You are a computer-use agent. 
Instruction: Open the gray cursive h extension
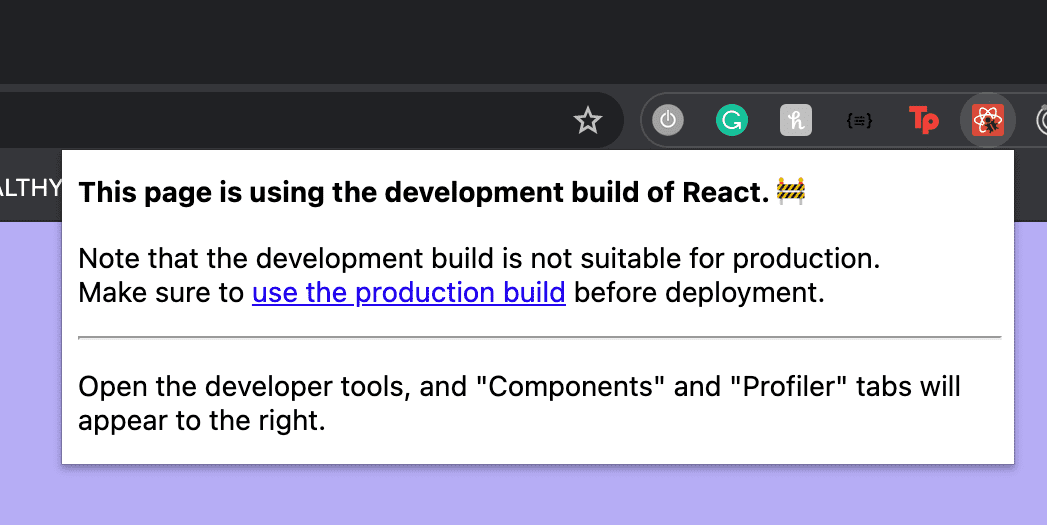[x=796, y=121]
